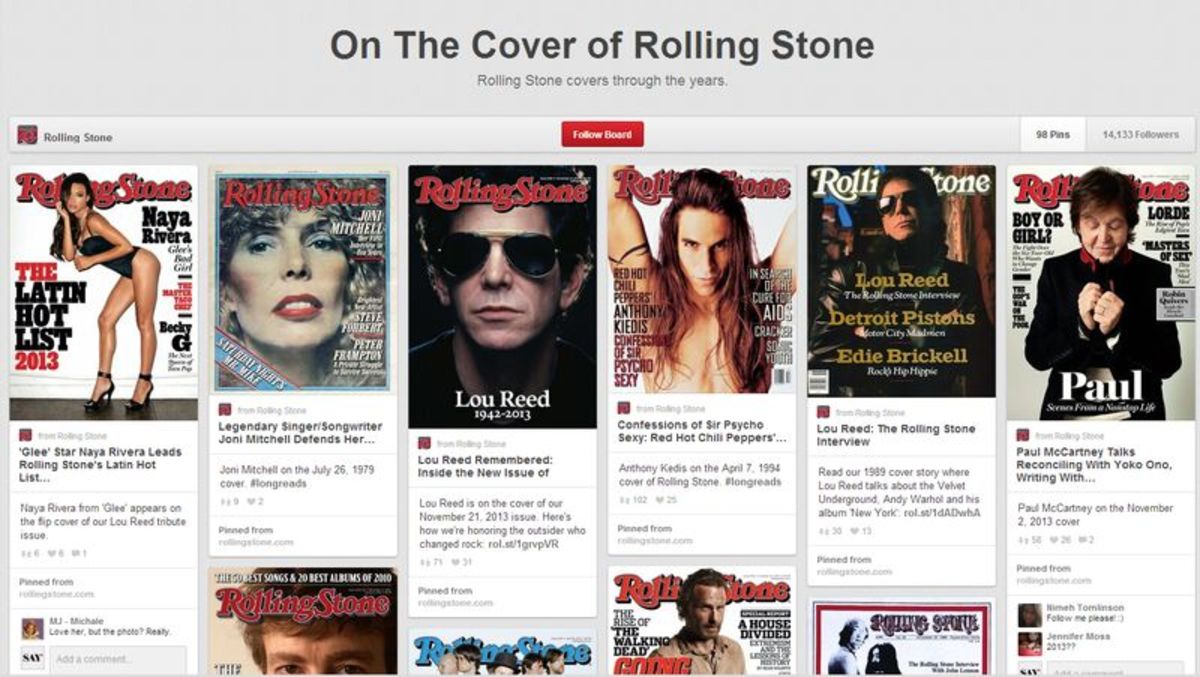Click the comment count icon on Paul McCartney pin

pos(1082,541)
